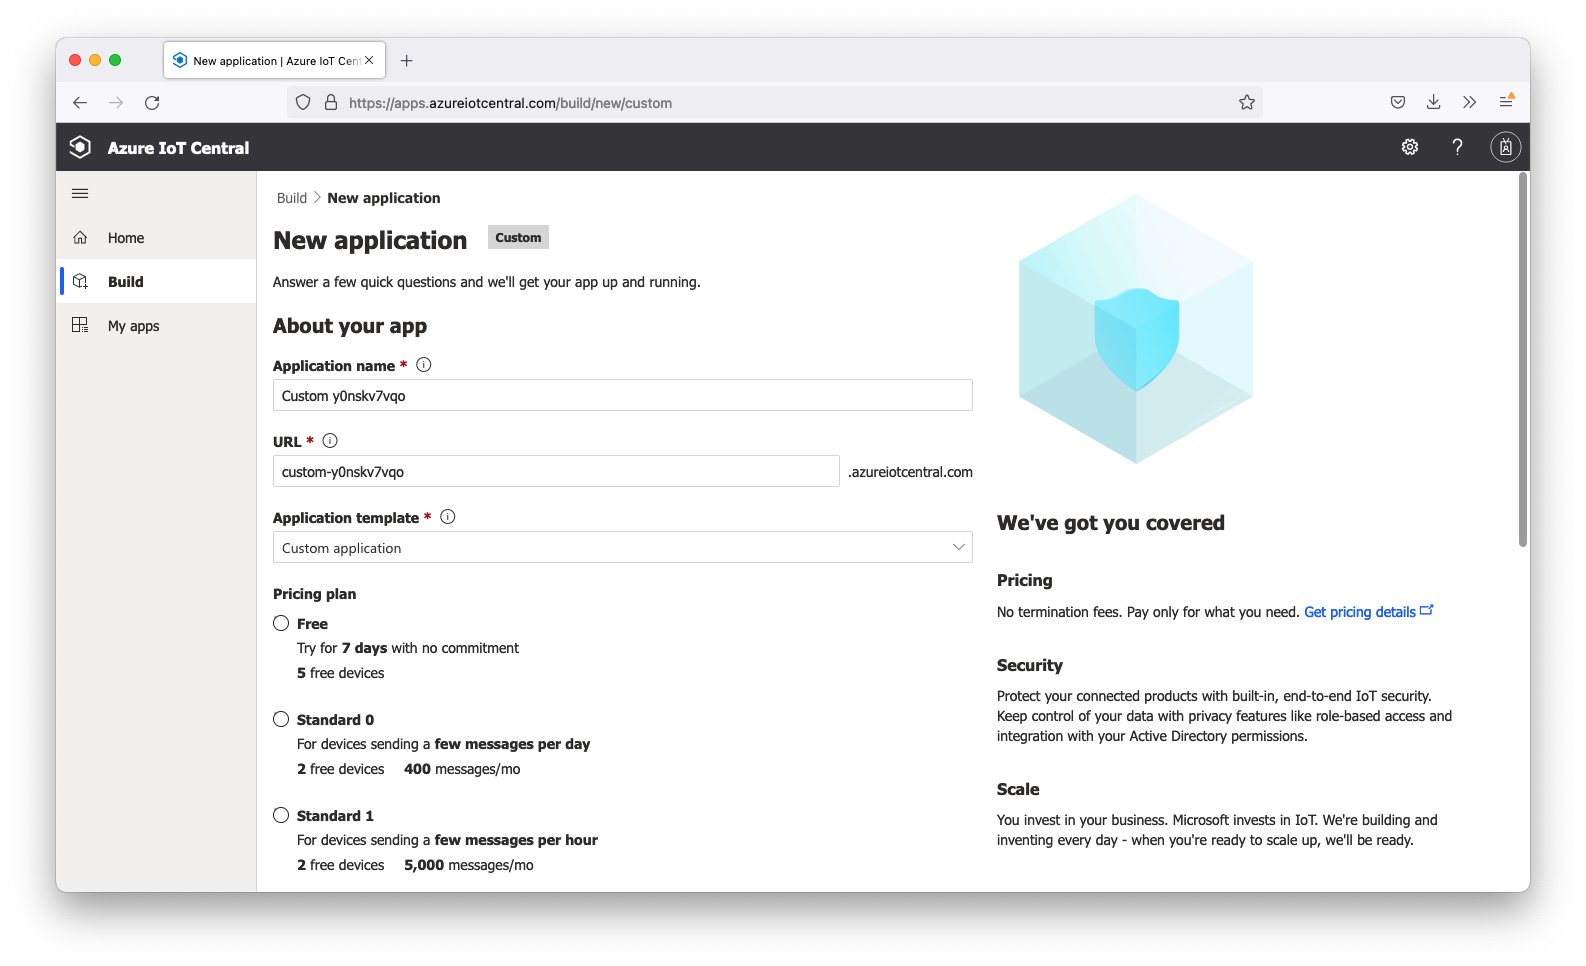This screenshot has height=966, width=1586.
Task: Select the Free pricing plan
Action: click(x=281, y=623)
